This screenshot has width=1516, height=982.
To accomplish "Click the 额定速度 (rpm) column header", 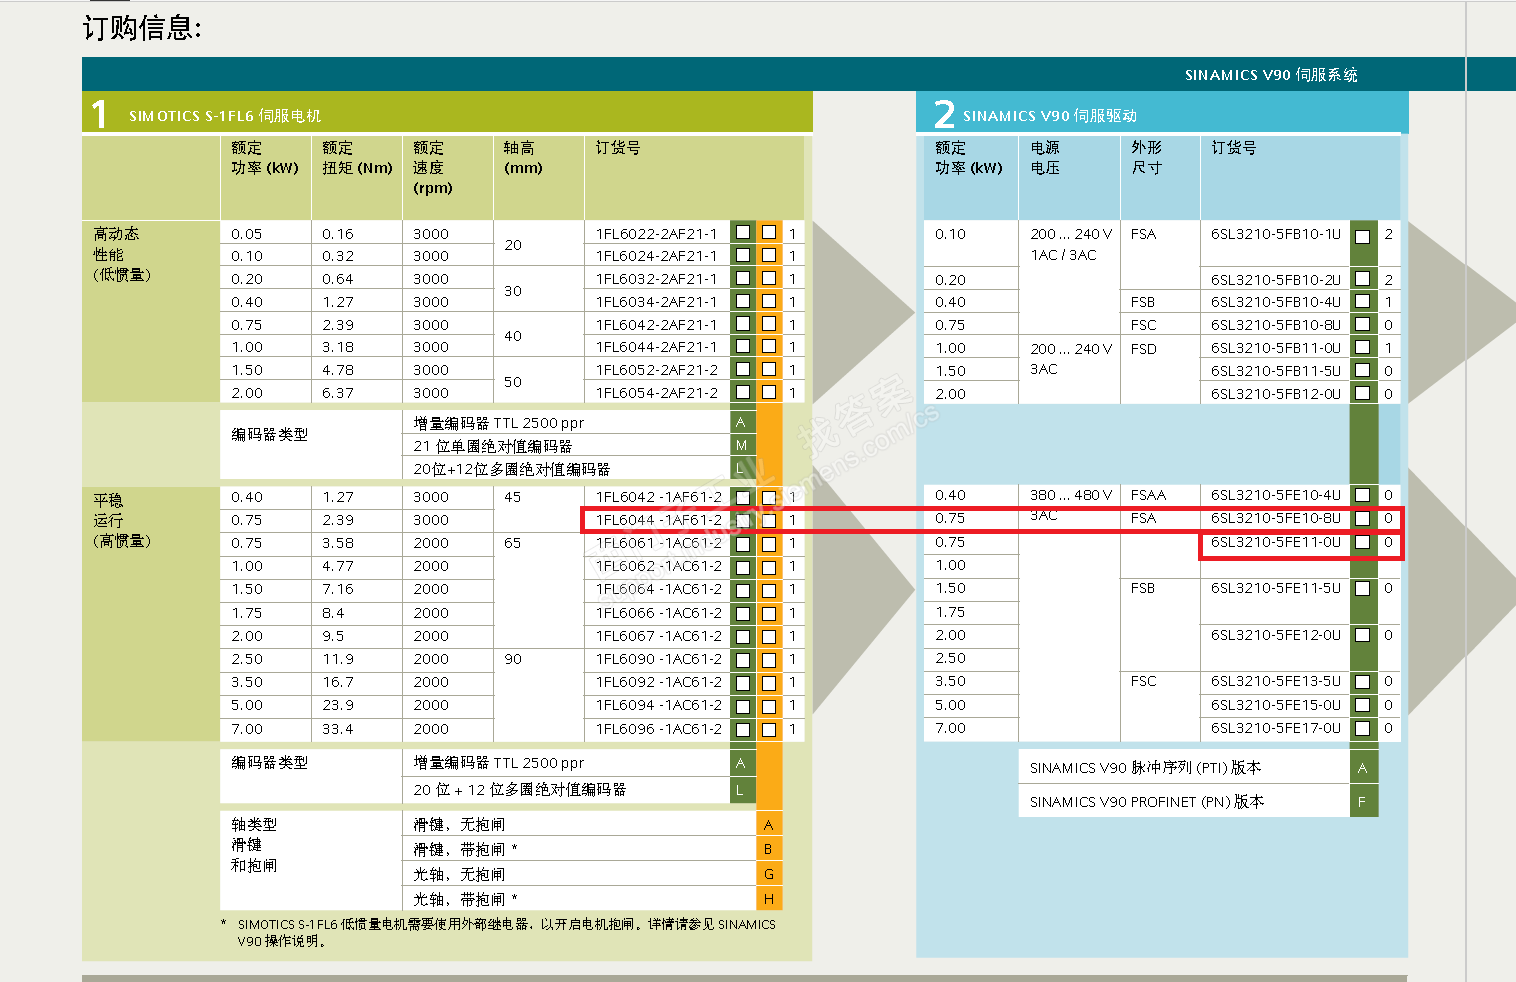I will 433,168.
